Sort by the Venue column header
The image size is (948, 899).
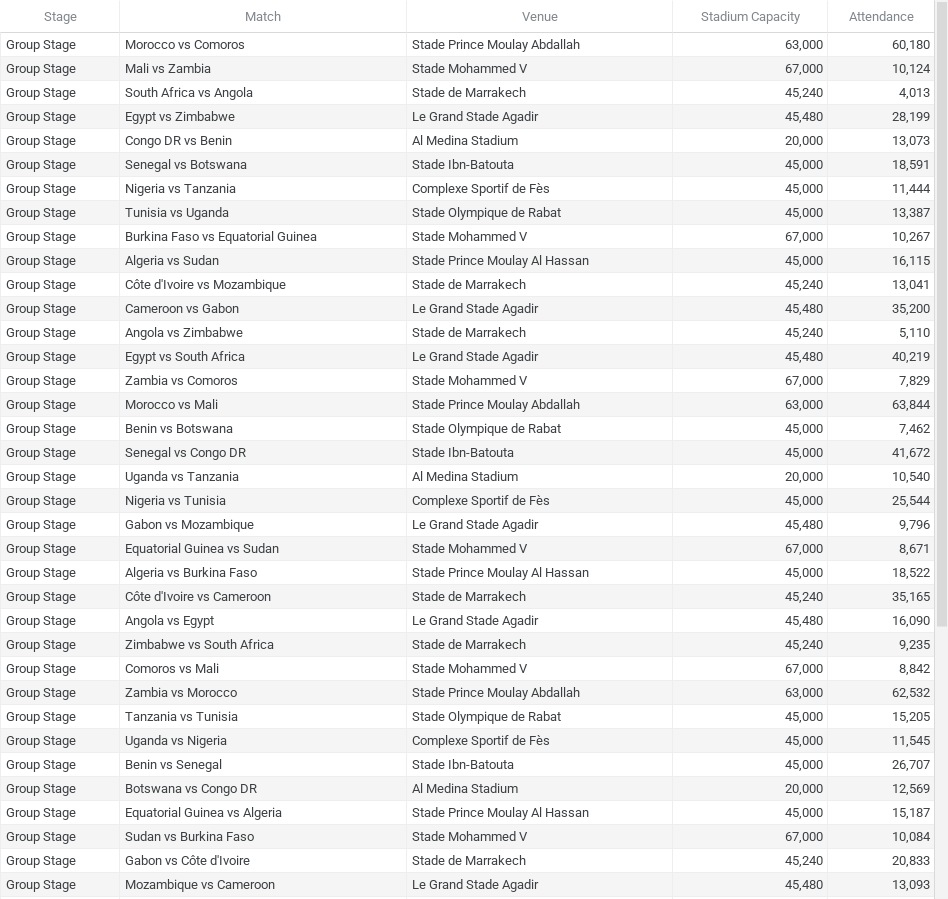pos(539,16)
